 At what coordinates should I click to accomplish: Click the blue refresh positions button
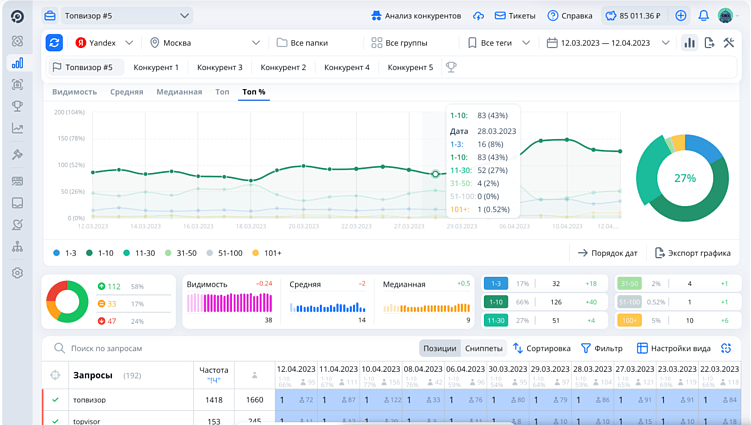pos(54,43)
